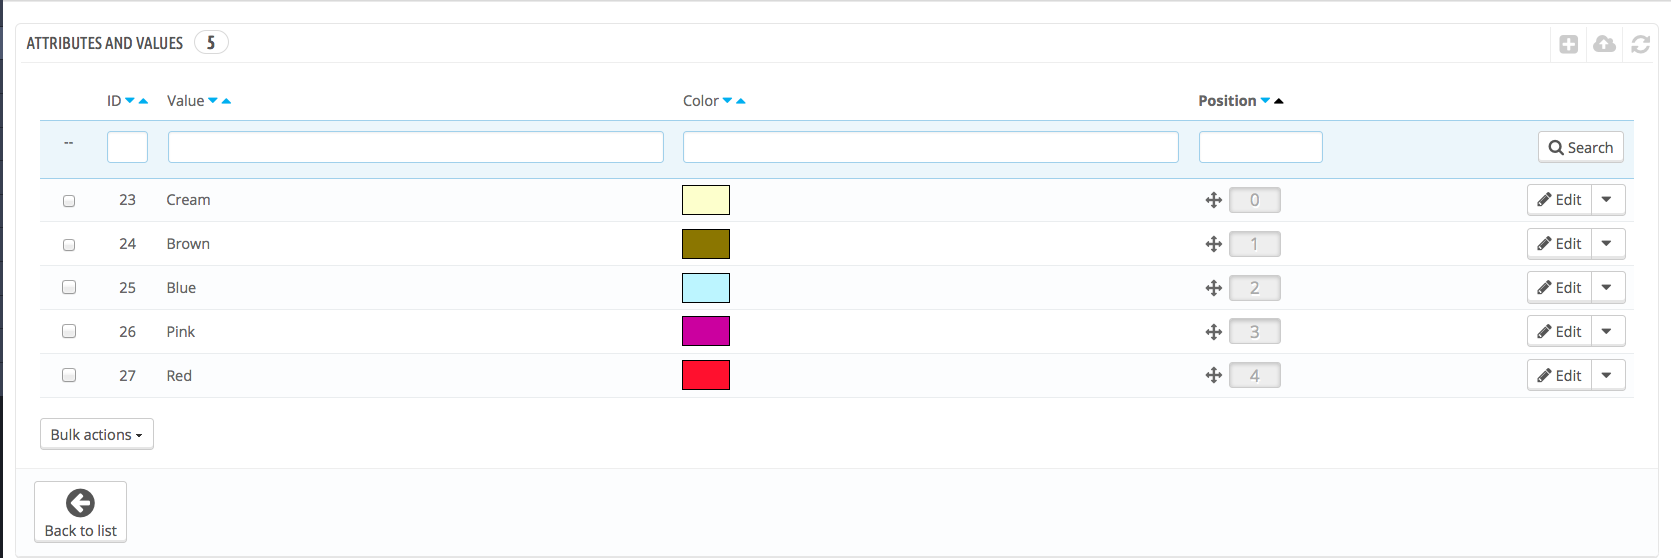
Task: Click the refresh list icon
Action: click(x=1640, y=44)
